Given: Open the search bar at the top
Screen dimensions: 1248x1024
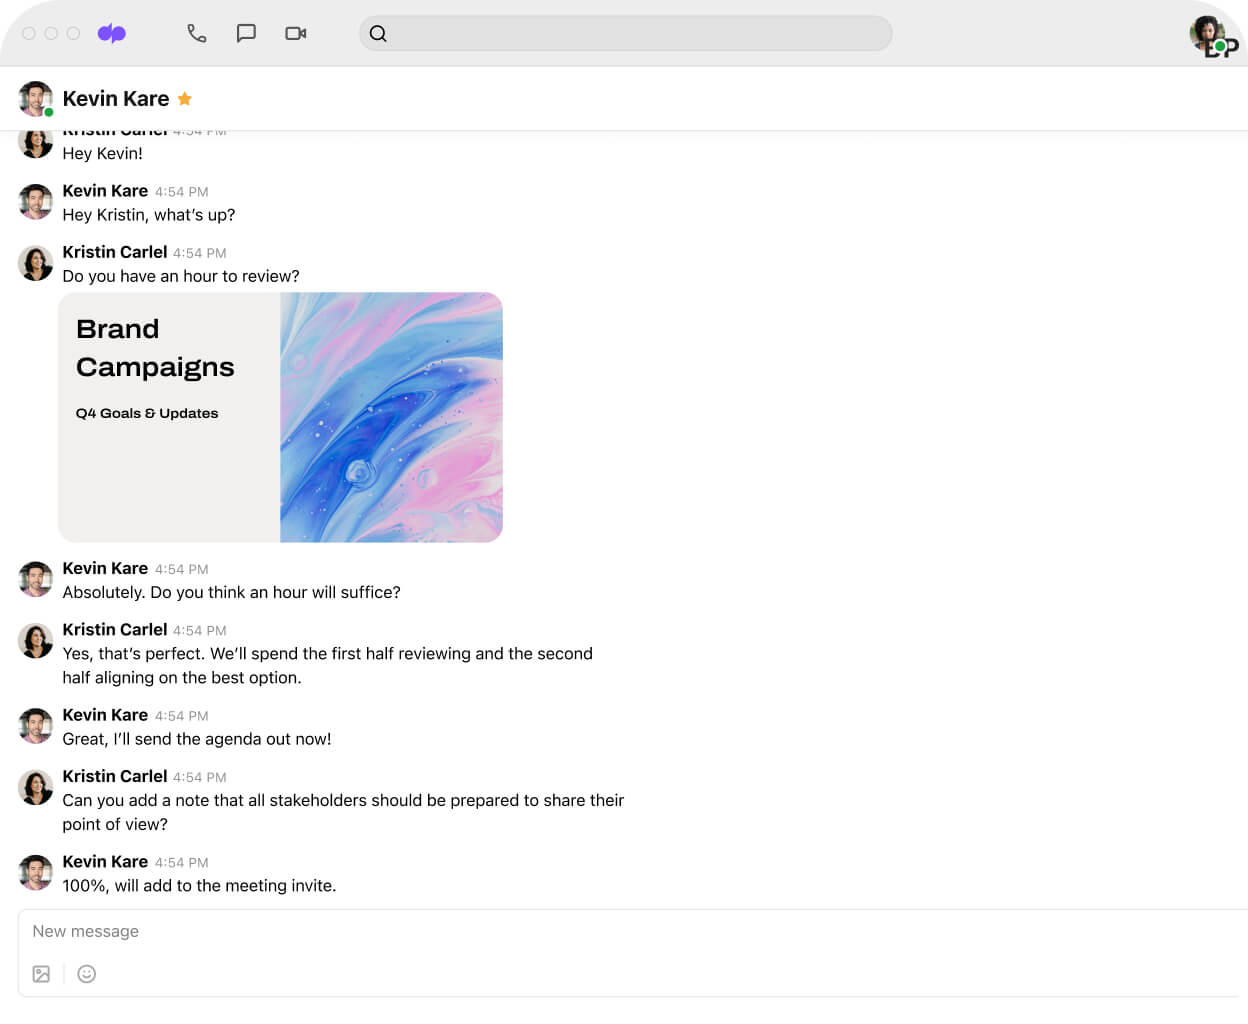Looking at the screenshot, I should click(x=625, y=33).
